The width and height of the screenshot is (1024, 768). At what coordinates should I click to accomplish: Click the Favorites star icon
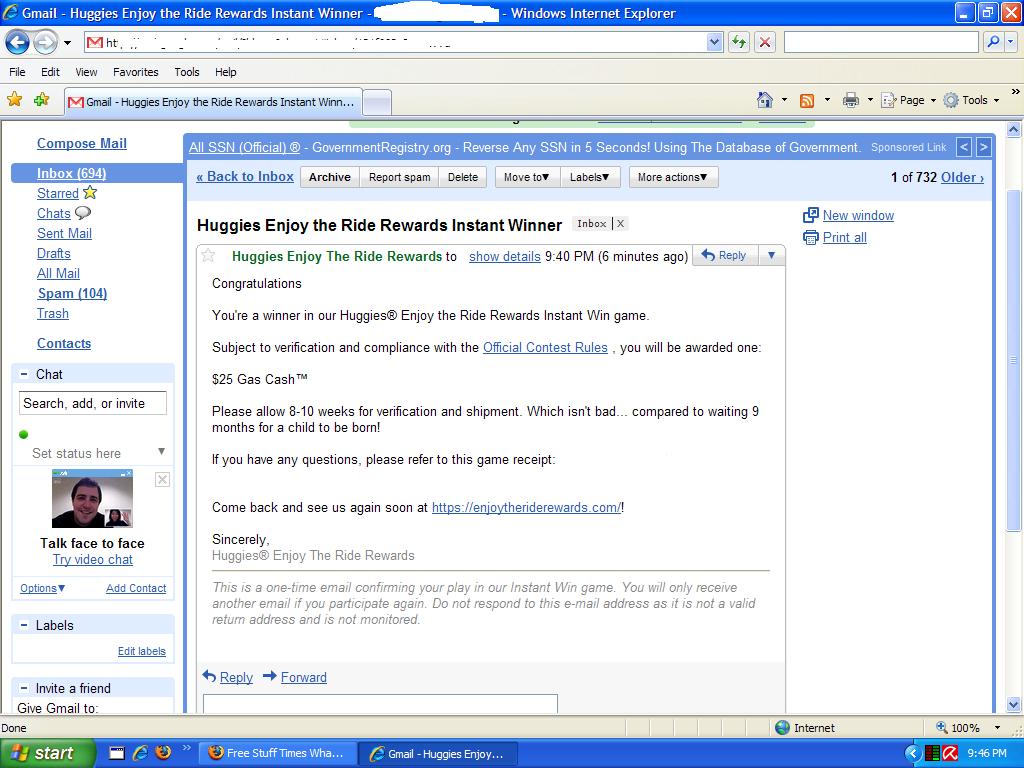[15, 99]
